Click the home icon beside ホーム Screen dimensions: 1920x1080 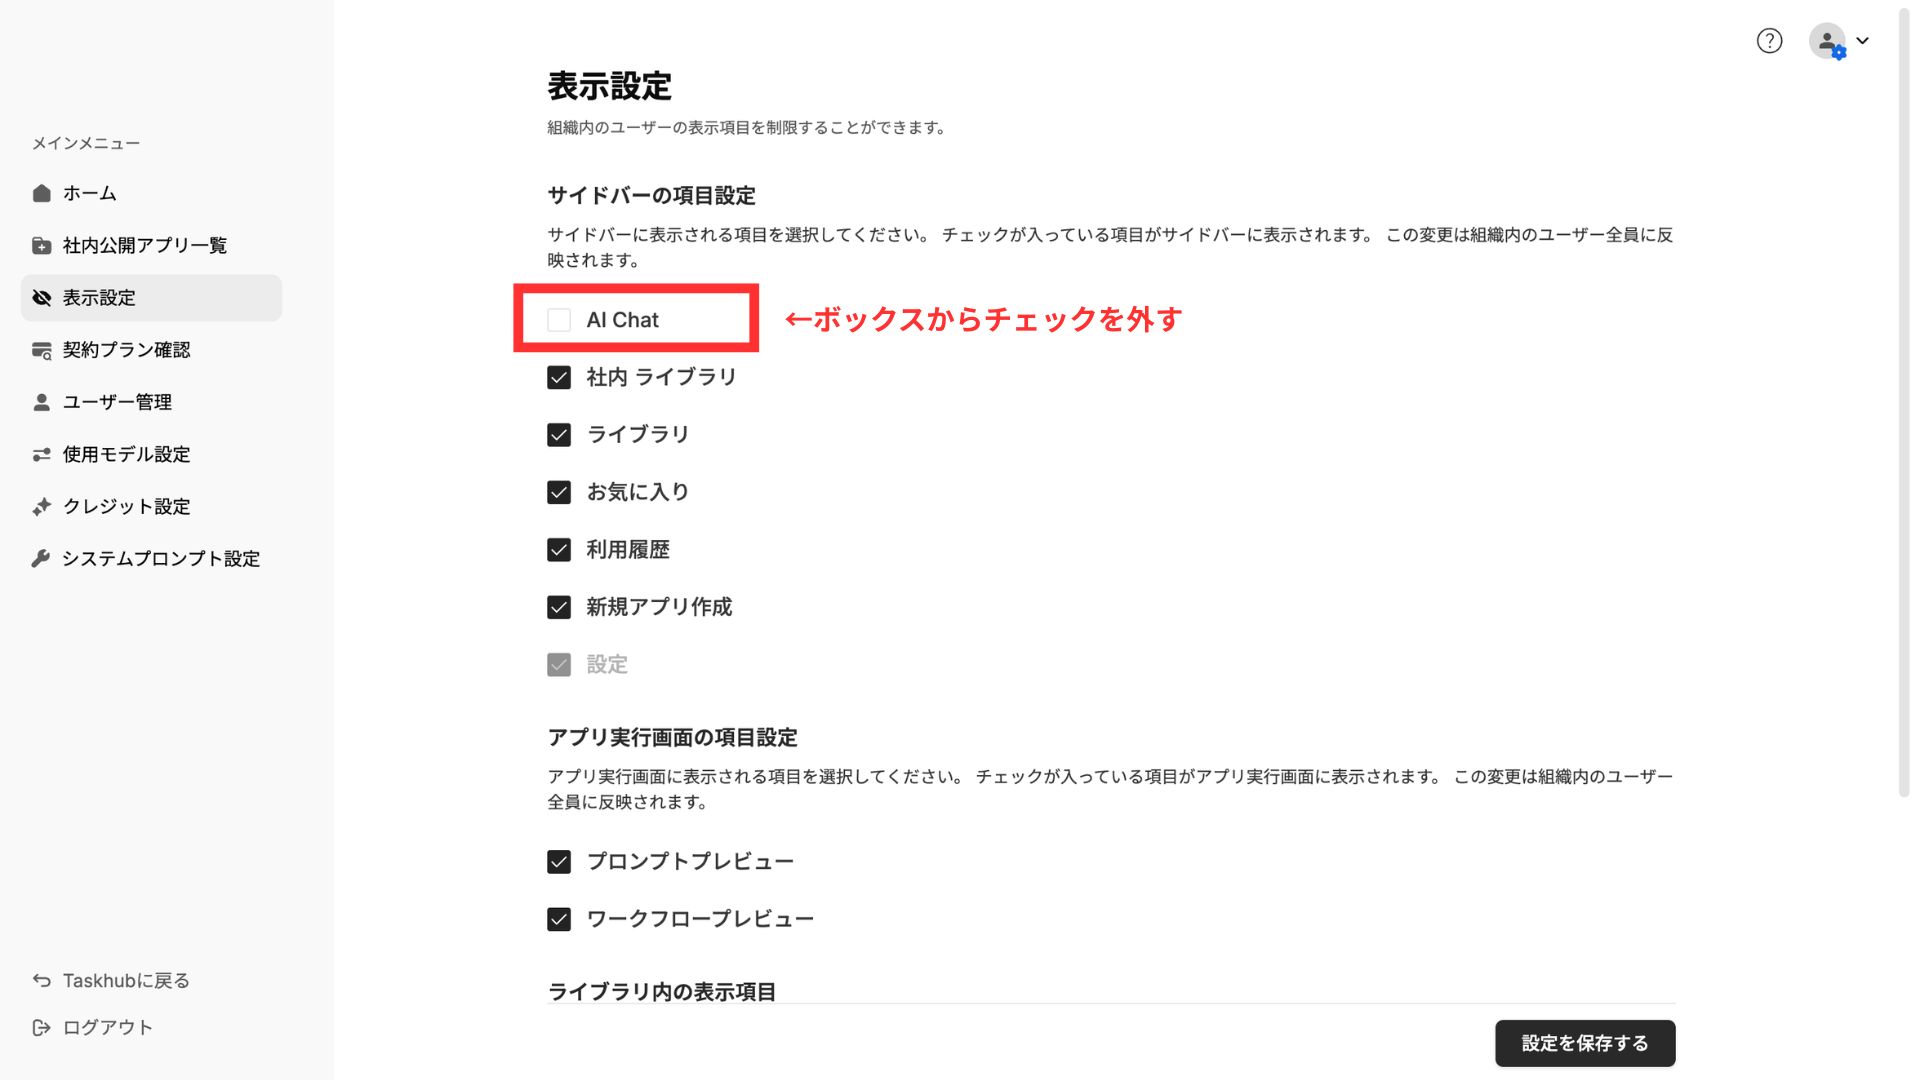41,193
